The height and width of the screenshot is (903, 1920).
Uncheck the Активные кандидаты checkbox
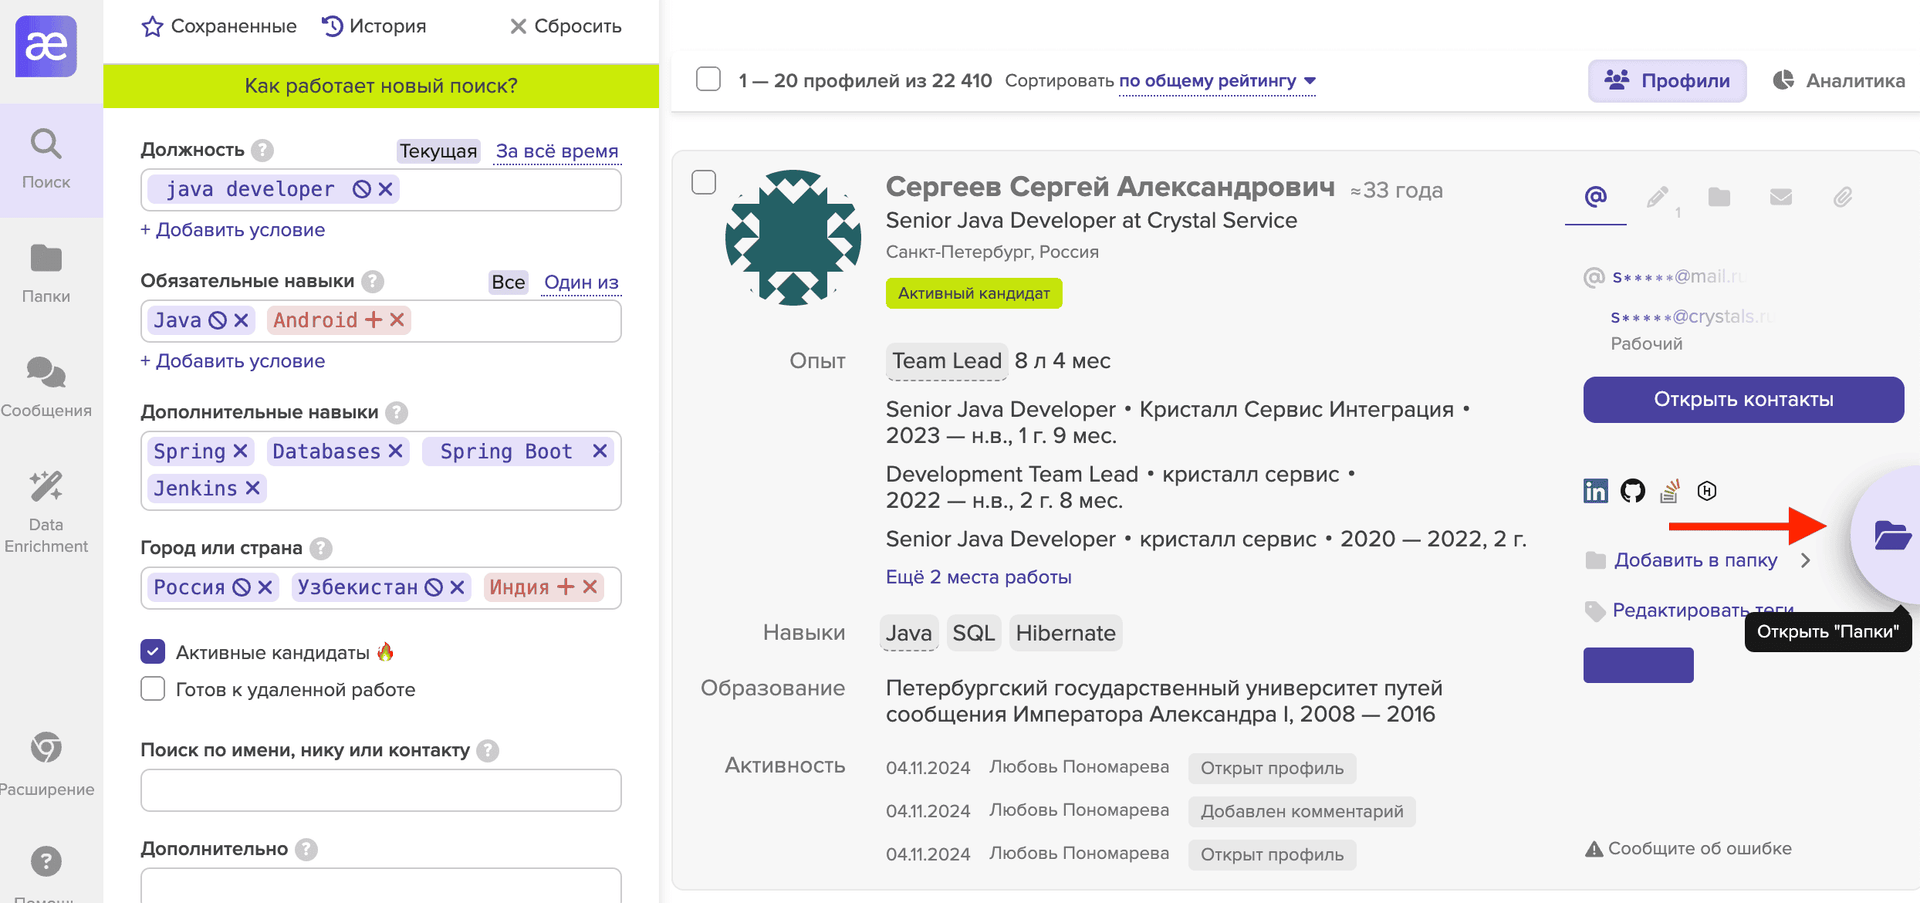point(153,652)
